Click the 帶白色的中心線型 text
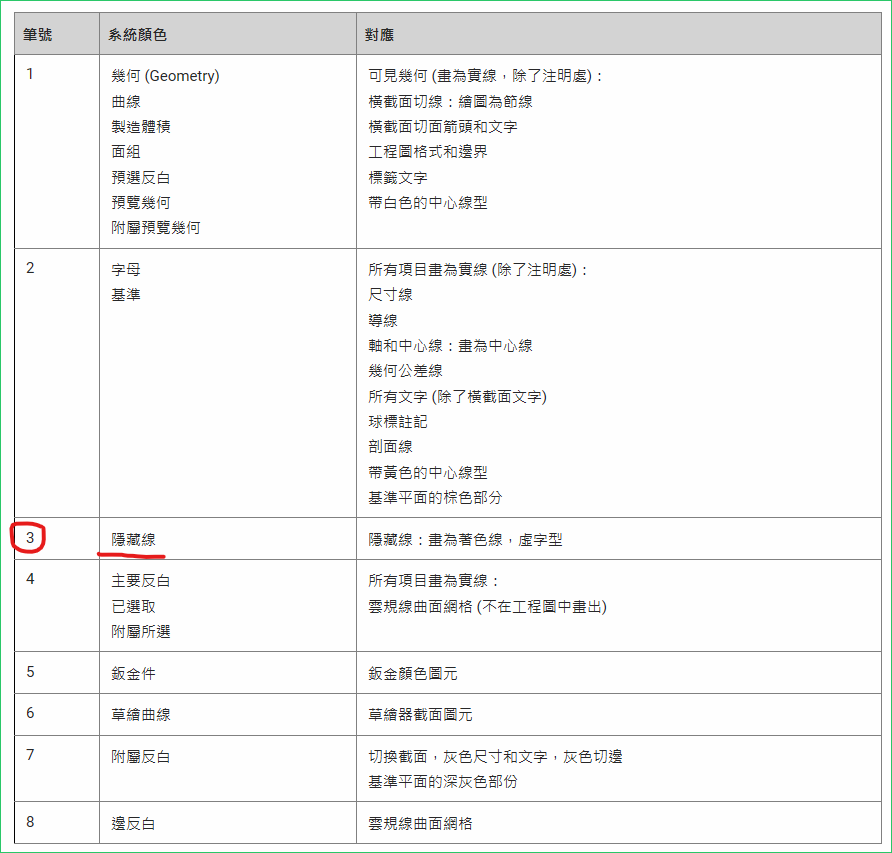The height and width of the screenshot is (853, 892). pos(428,203)
